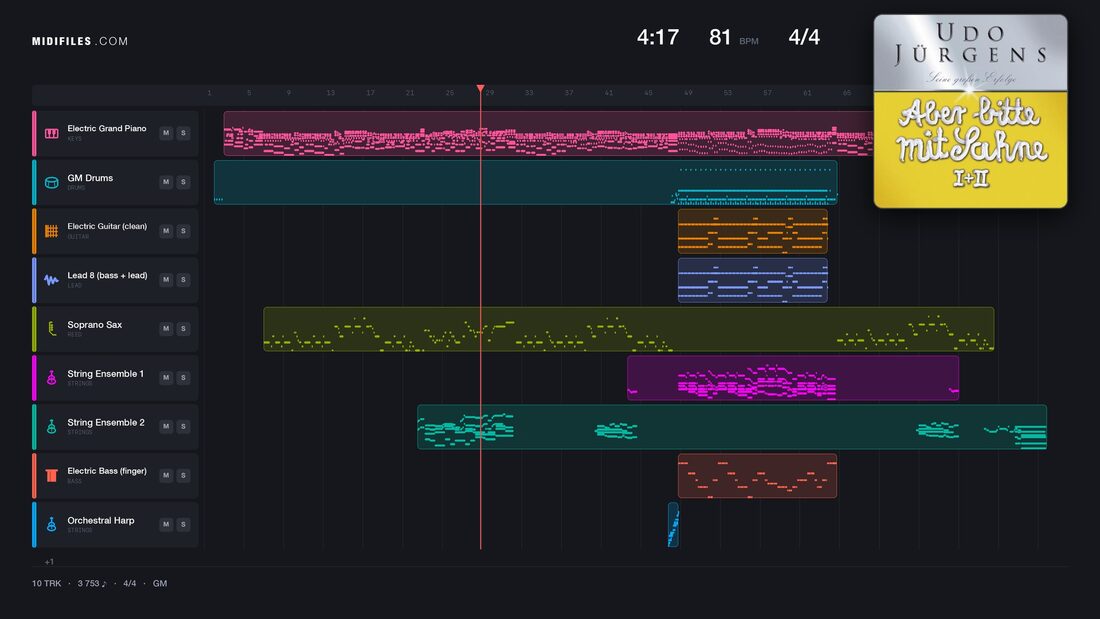Mute the Electric Guitar (clean) track
Image resolution: width=1100 pixels, height=619 pixels.
tap(166, 231)
